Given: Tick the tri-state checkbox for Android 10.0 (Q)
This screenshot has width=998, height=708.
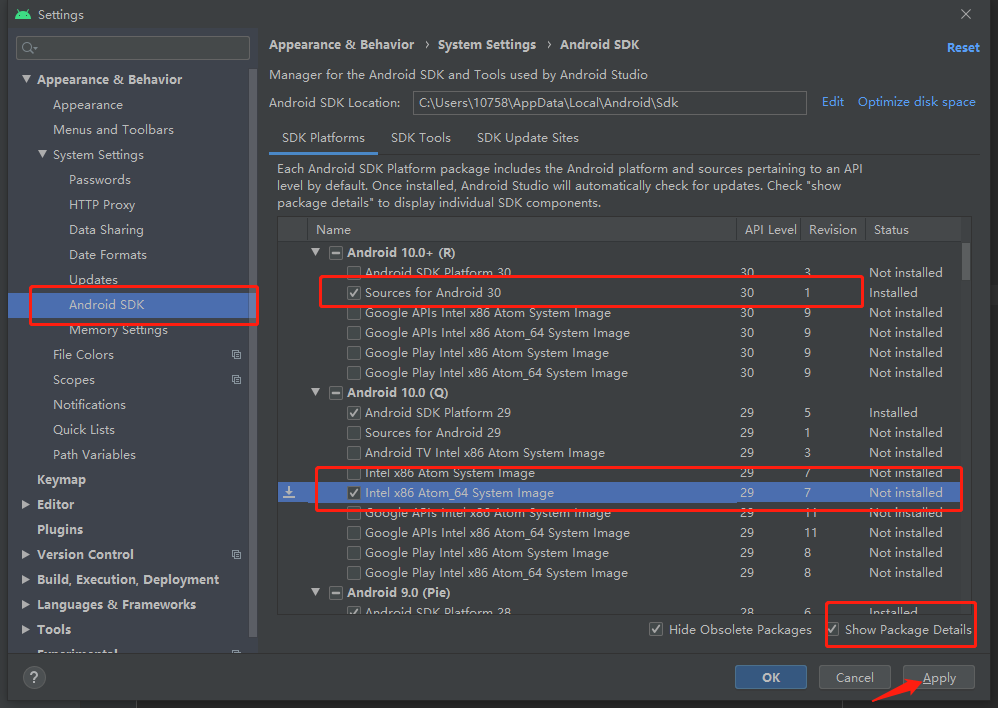Looking at the screenshot, I should point(335,393).
